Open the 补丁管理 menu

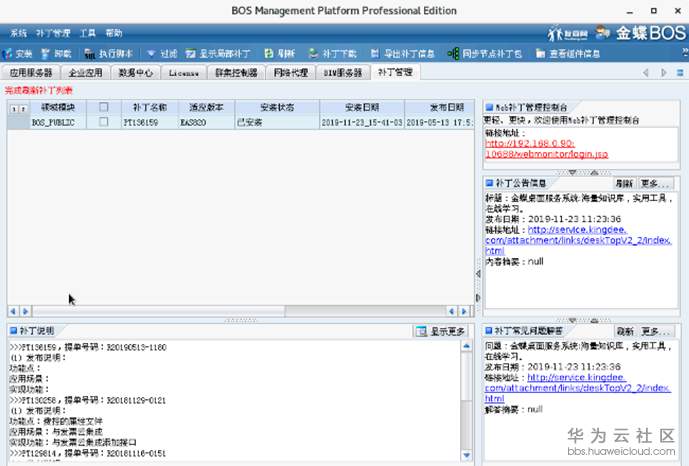[53, 33]
